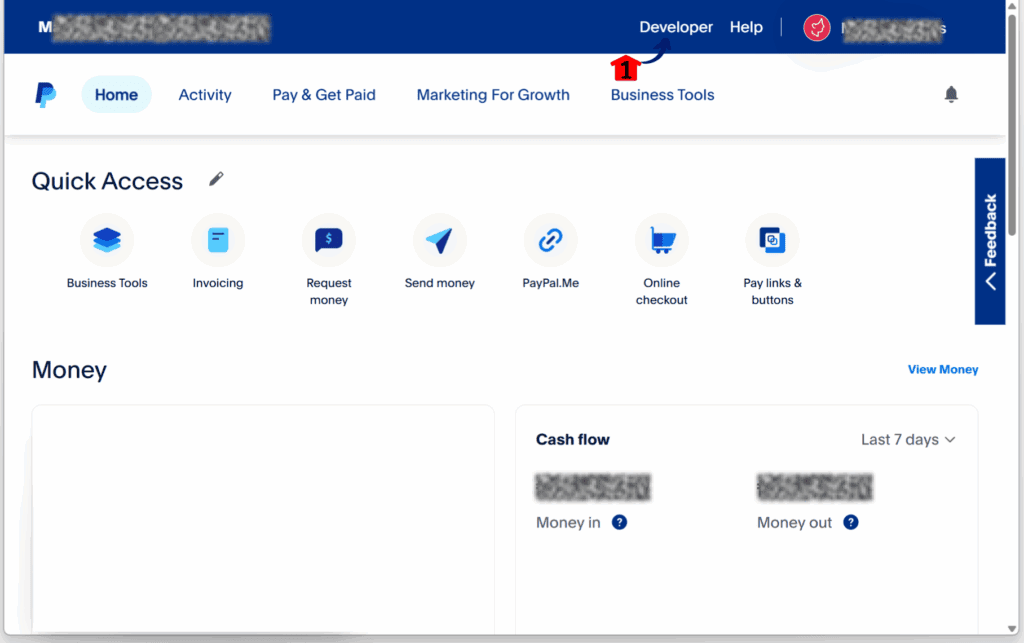Open Pay & Get Paid menu

tap(324, 95)
